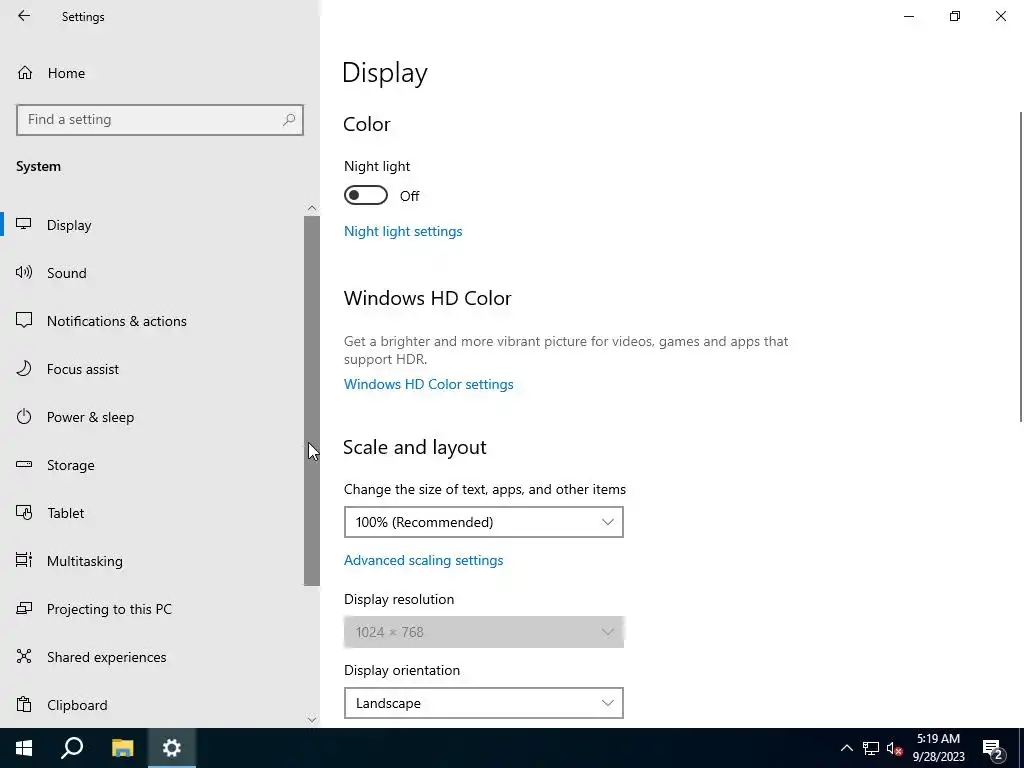
Task: Click the Find a setting search box
Action: point(159,120)
